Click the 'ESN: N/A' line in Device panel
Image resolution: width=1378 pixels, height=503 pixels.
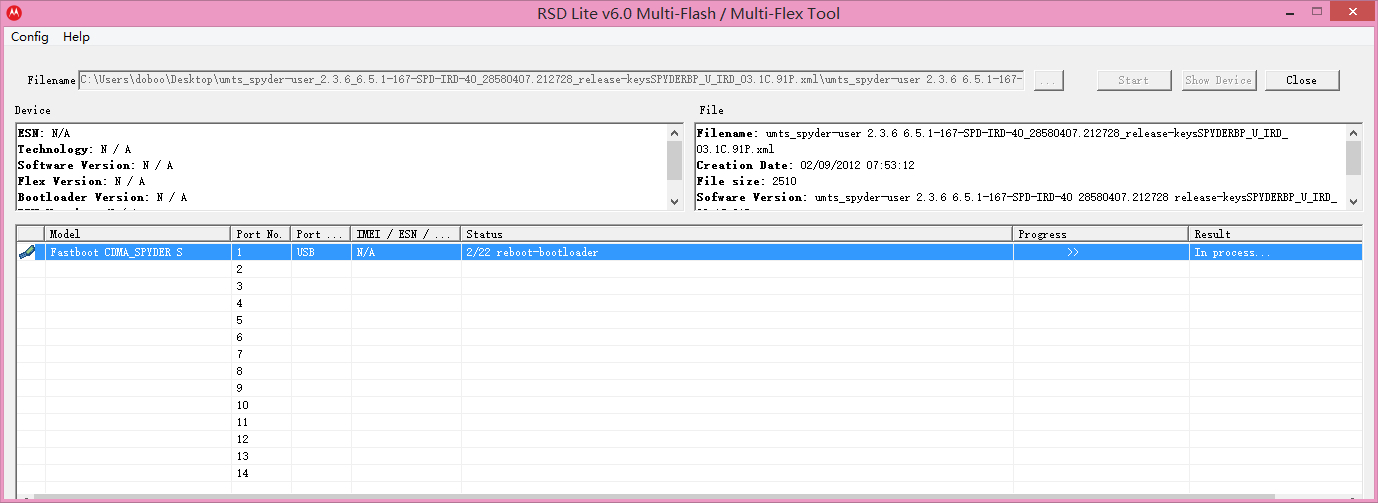[44, 133]
